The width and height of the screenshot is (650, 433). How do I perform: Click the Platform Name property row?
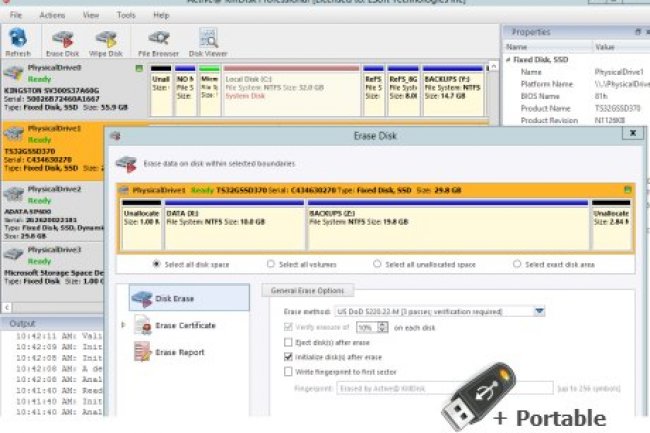pos(576,84)
